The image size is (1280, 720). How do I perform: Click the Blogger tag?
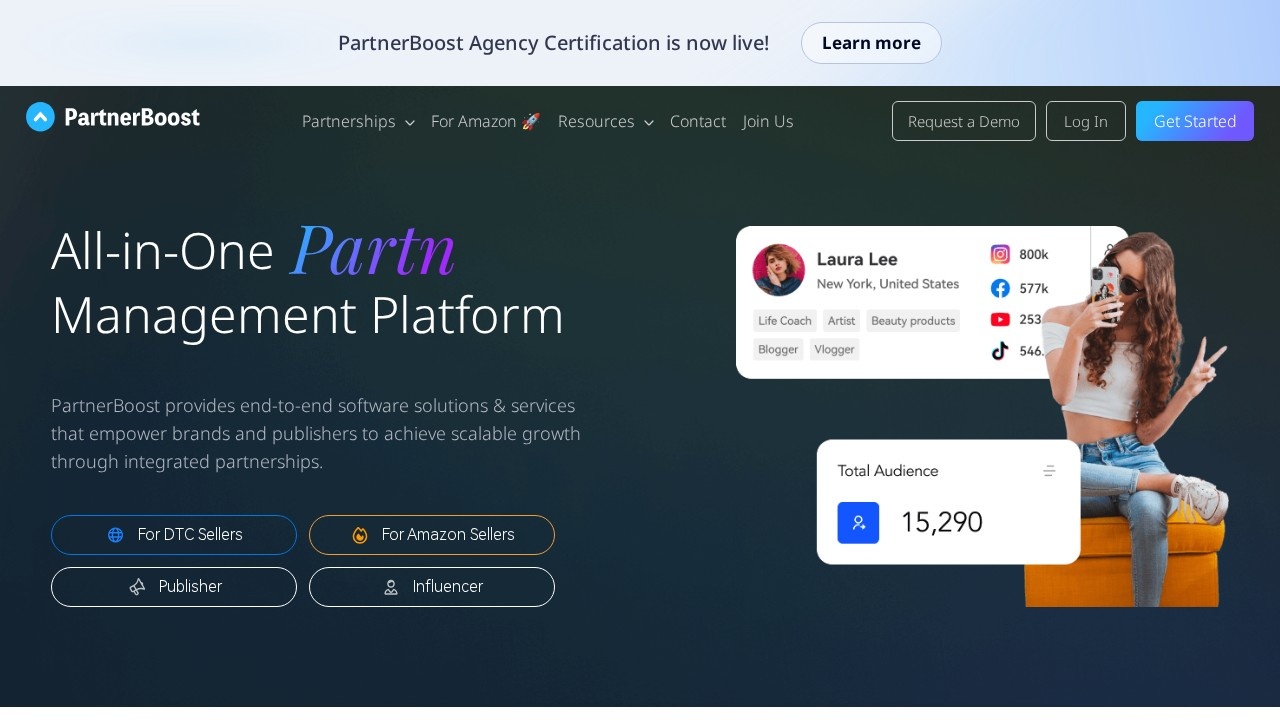778,350
